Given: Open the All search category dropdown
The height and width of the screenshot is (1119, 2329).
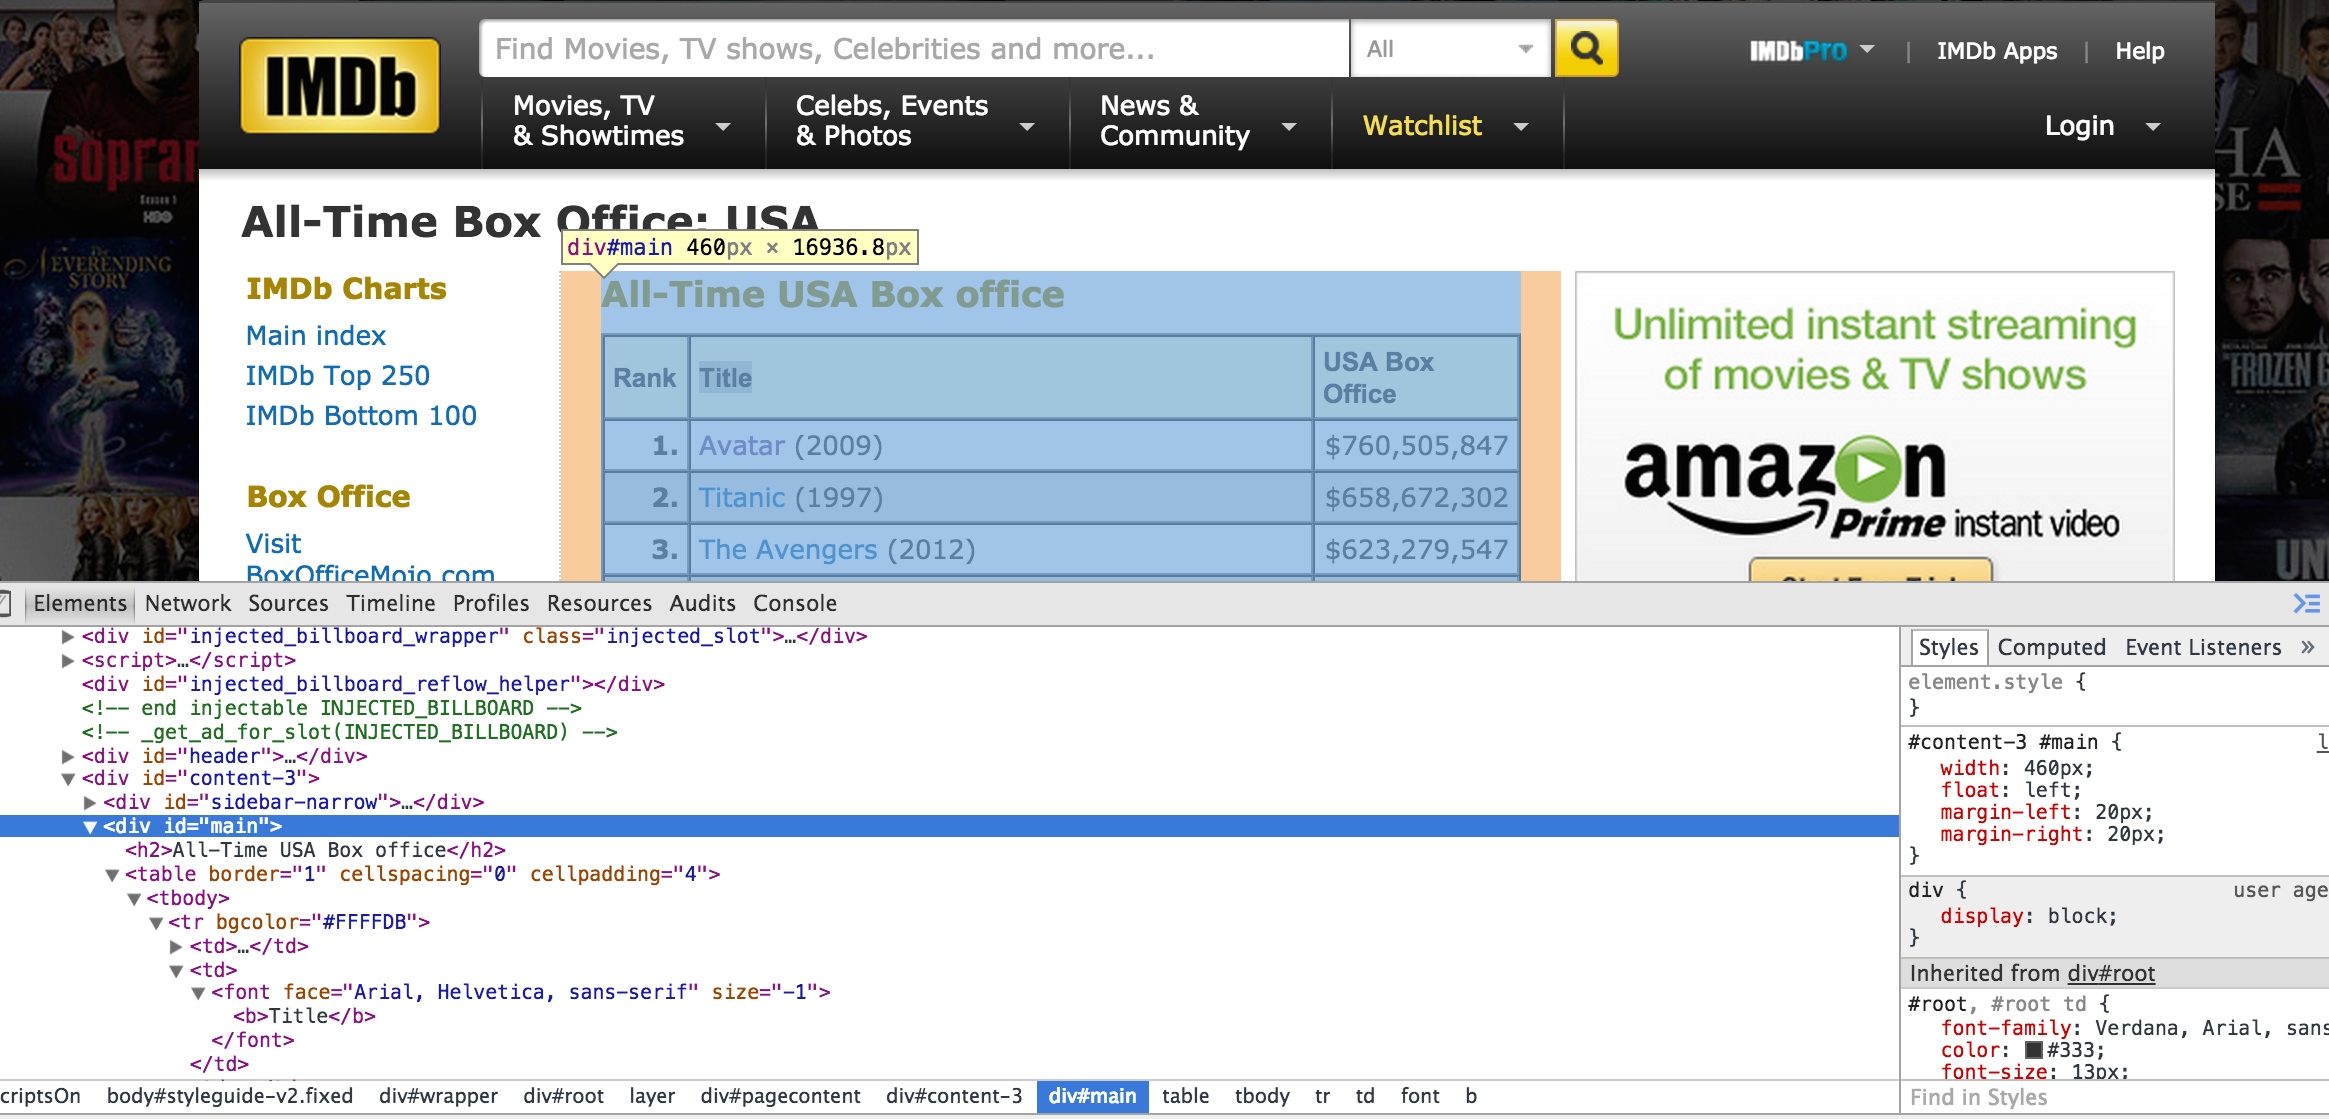Looking at the screenshot, I should (x=1450, y=48).
